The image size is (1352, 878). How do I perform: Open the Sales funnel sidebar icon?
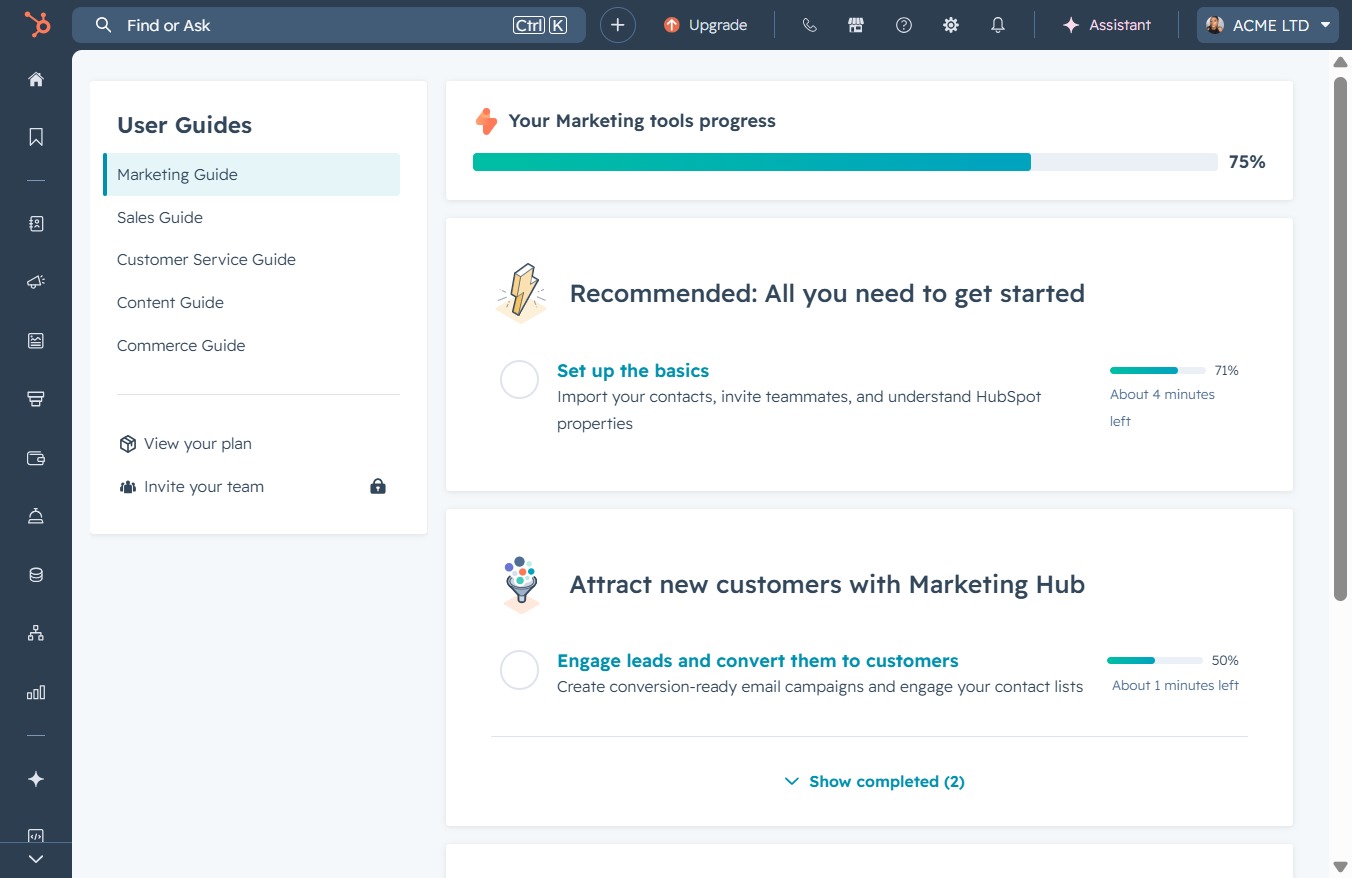[x=36, y=399]
